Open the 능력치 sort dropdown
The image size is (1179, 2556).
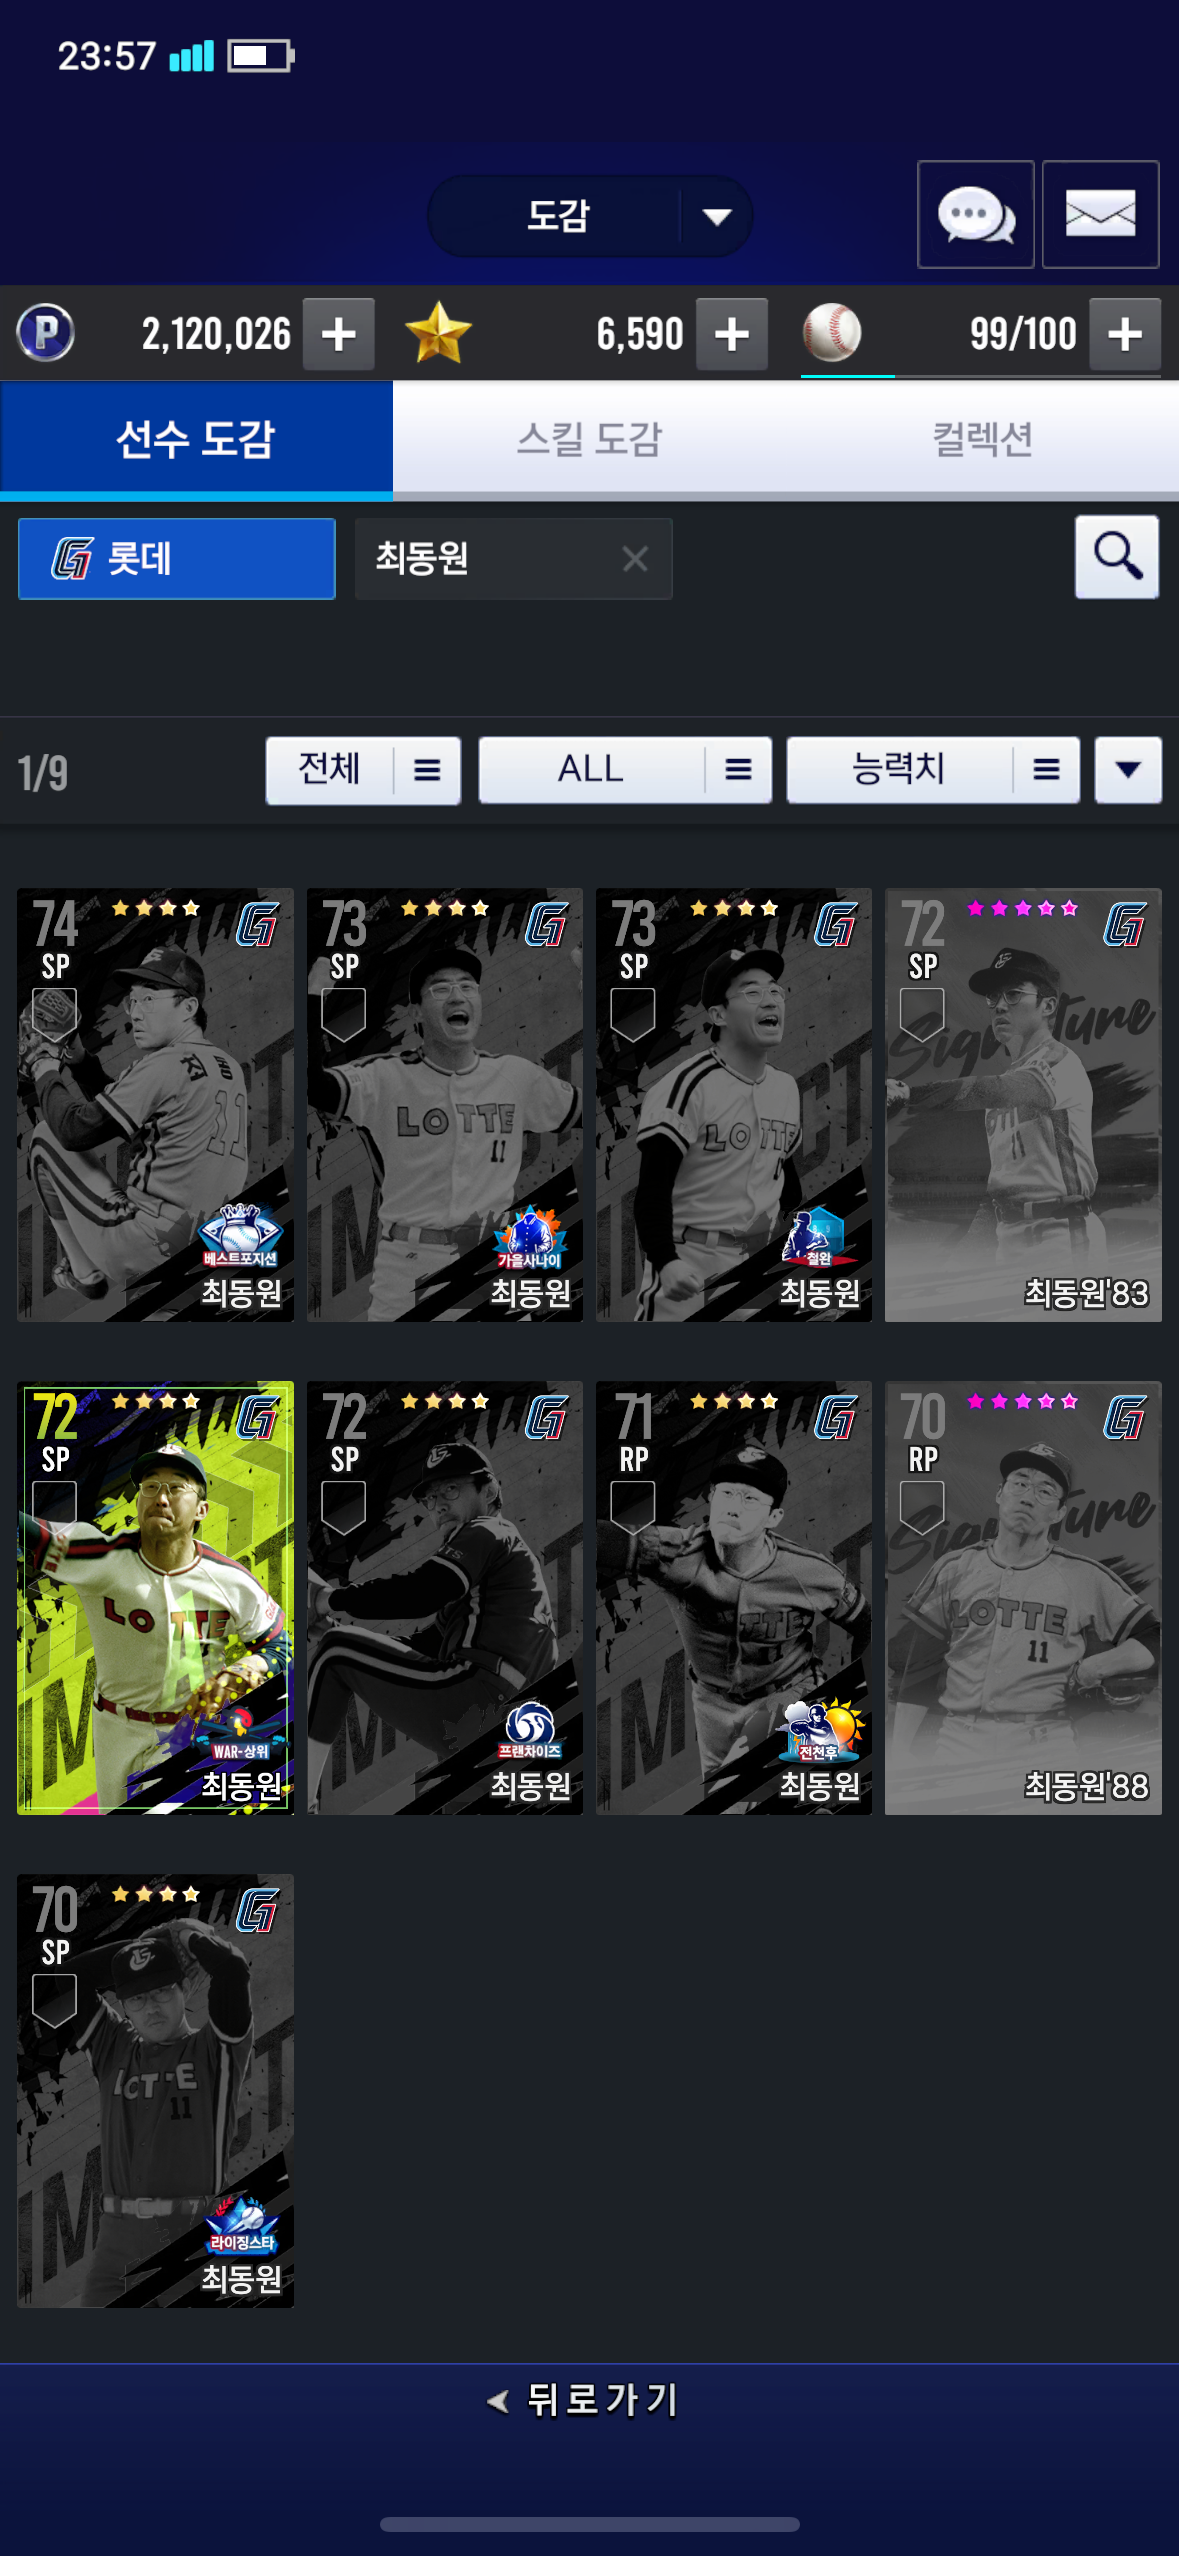pos(933,770)
